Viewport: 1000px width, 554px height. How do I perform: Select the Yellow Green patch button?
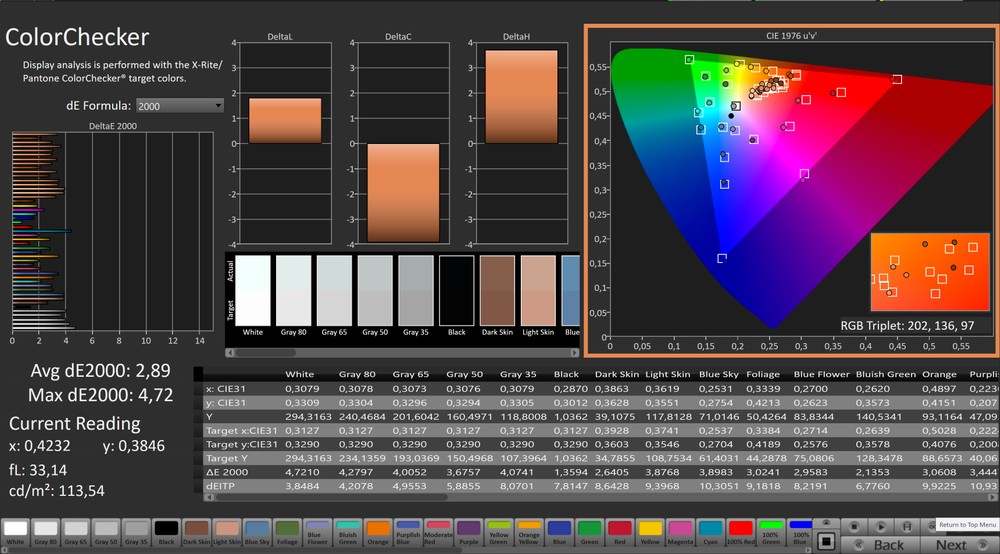pos(499,532)
